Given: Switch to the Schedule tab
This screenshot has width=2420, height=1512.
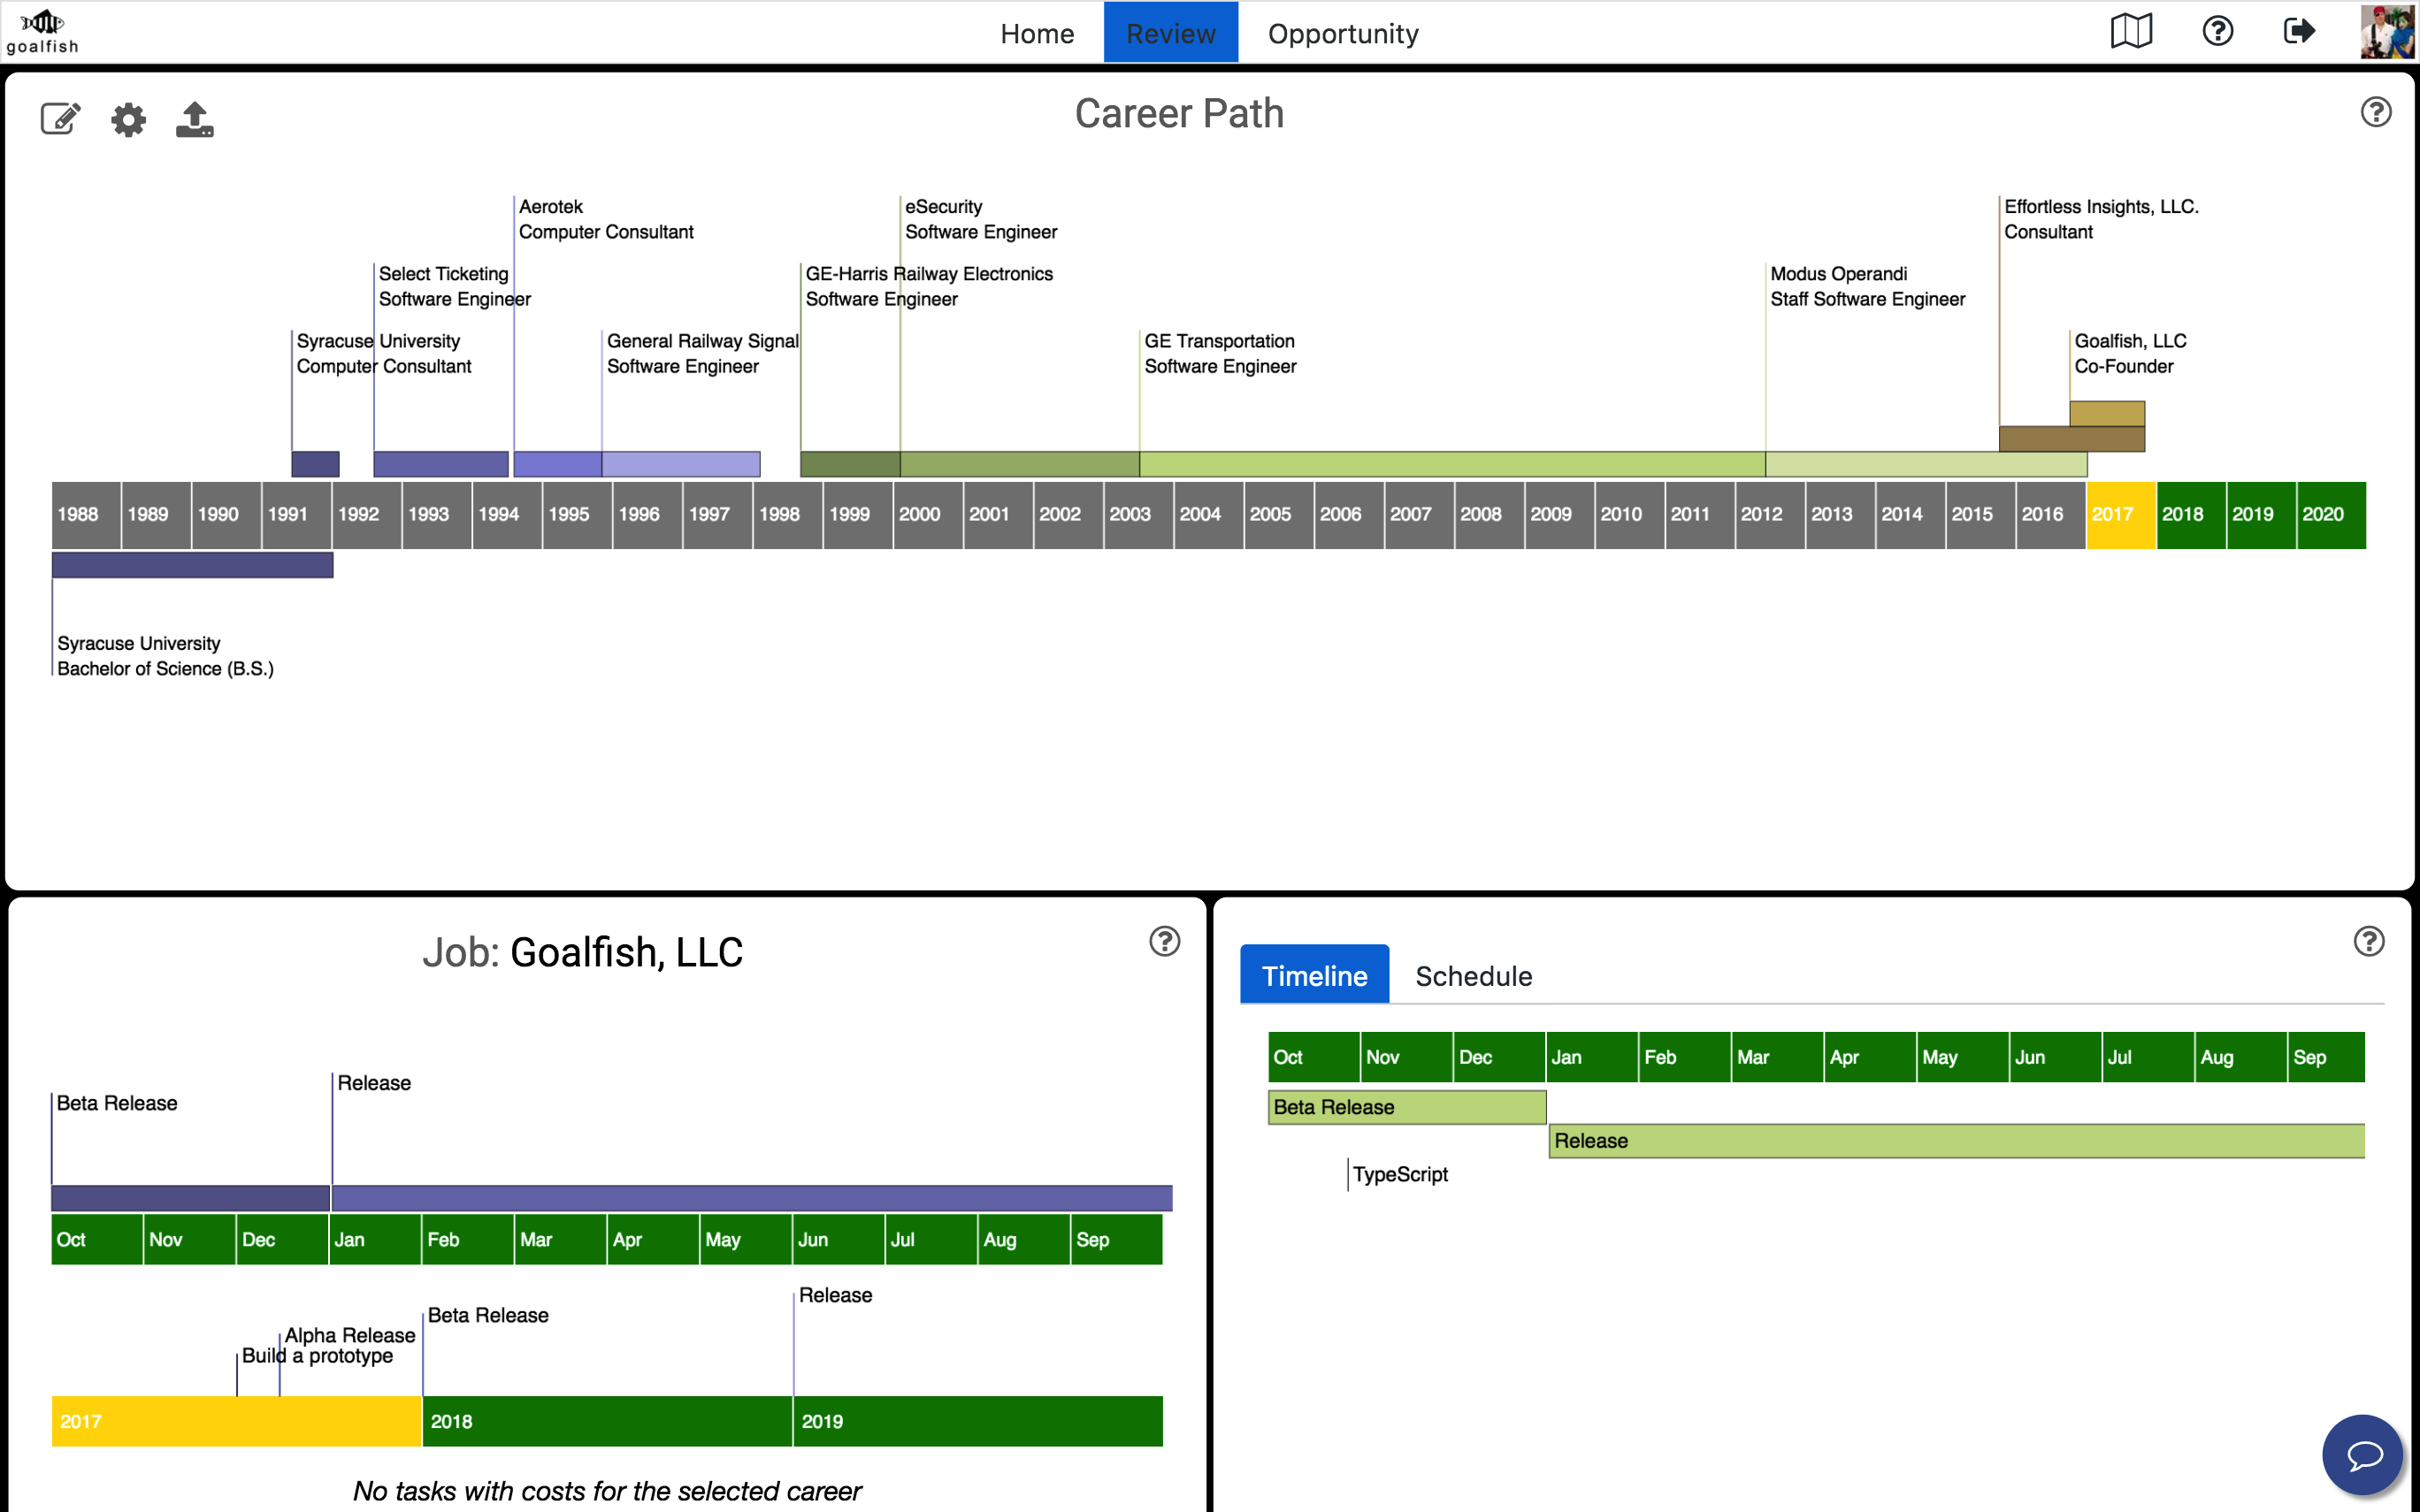Looking at the screenshot, I should click(x=1474, y=975).
